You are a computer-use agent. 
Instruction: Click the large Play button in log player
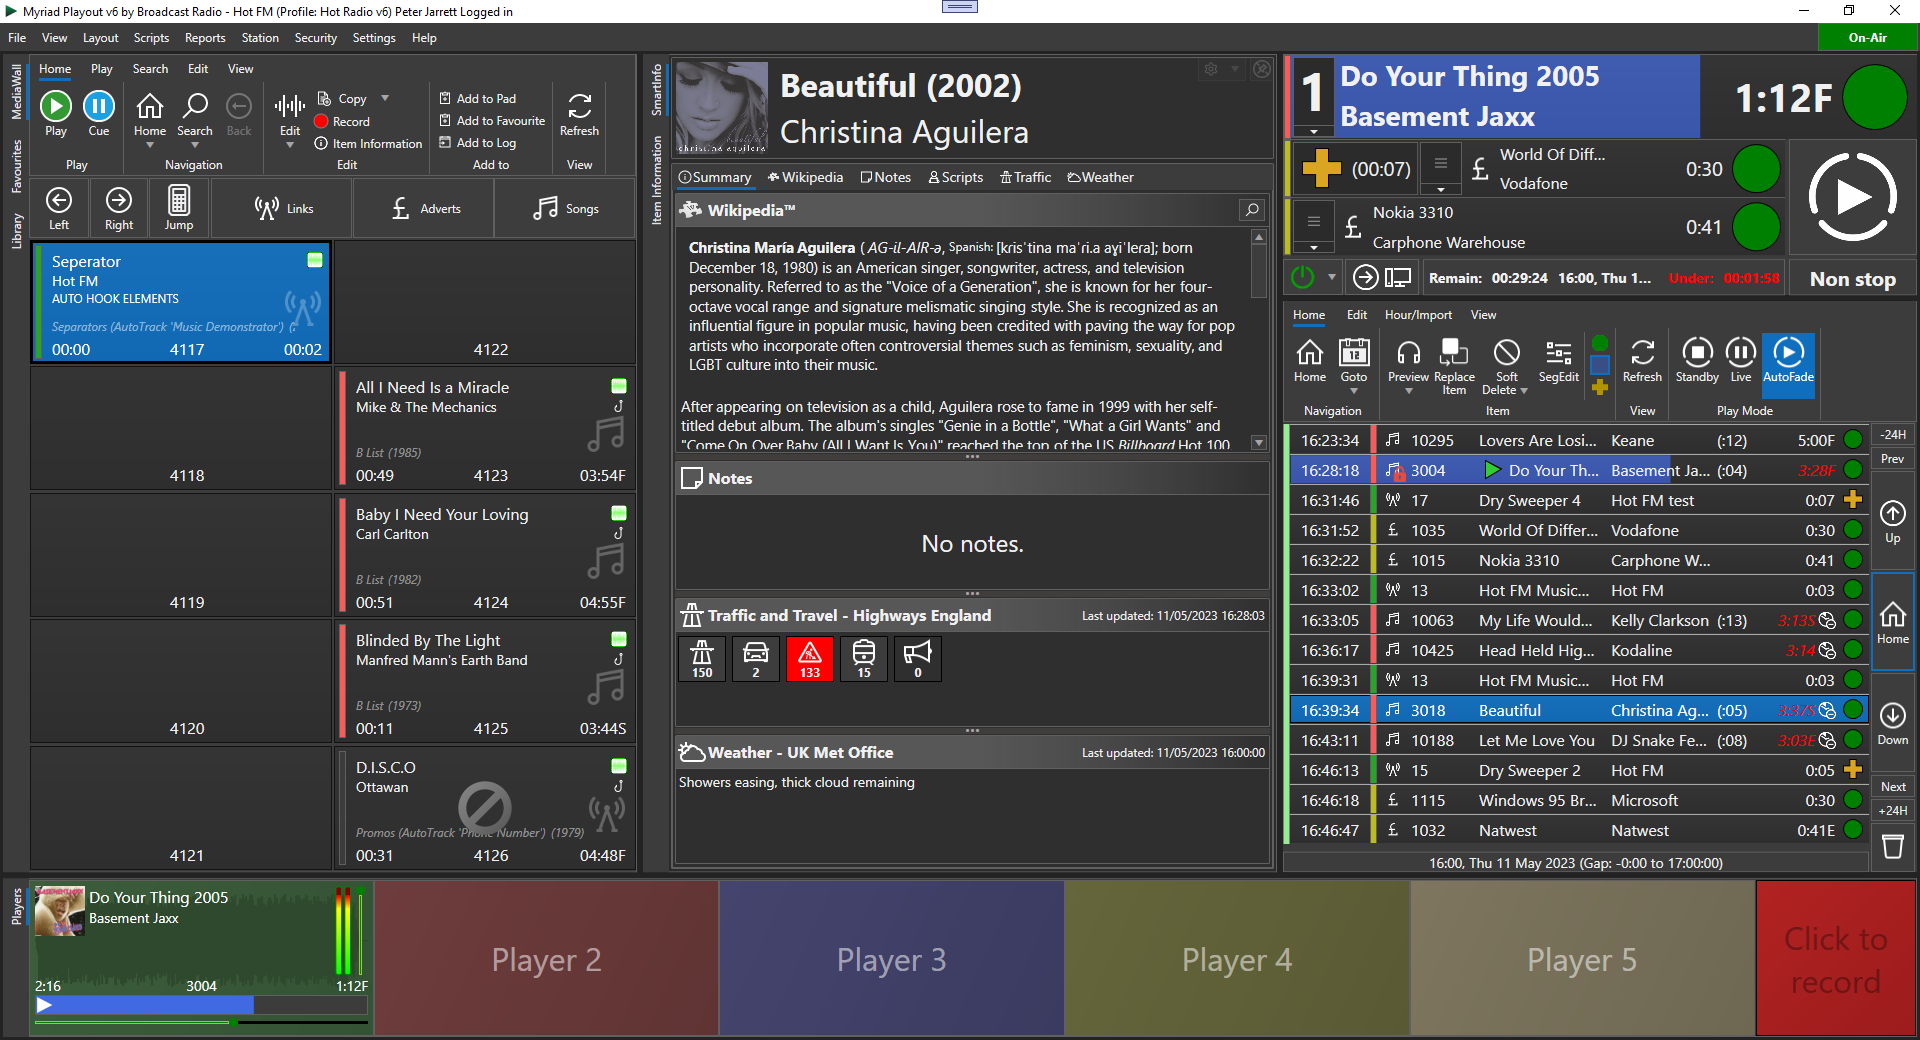pyautogui.click(x=1852, y=197)
